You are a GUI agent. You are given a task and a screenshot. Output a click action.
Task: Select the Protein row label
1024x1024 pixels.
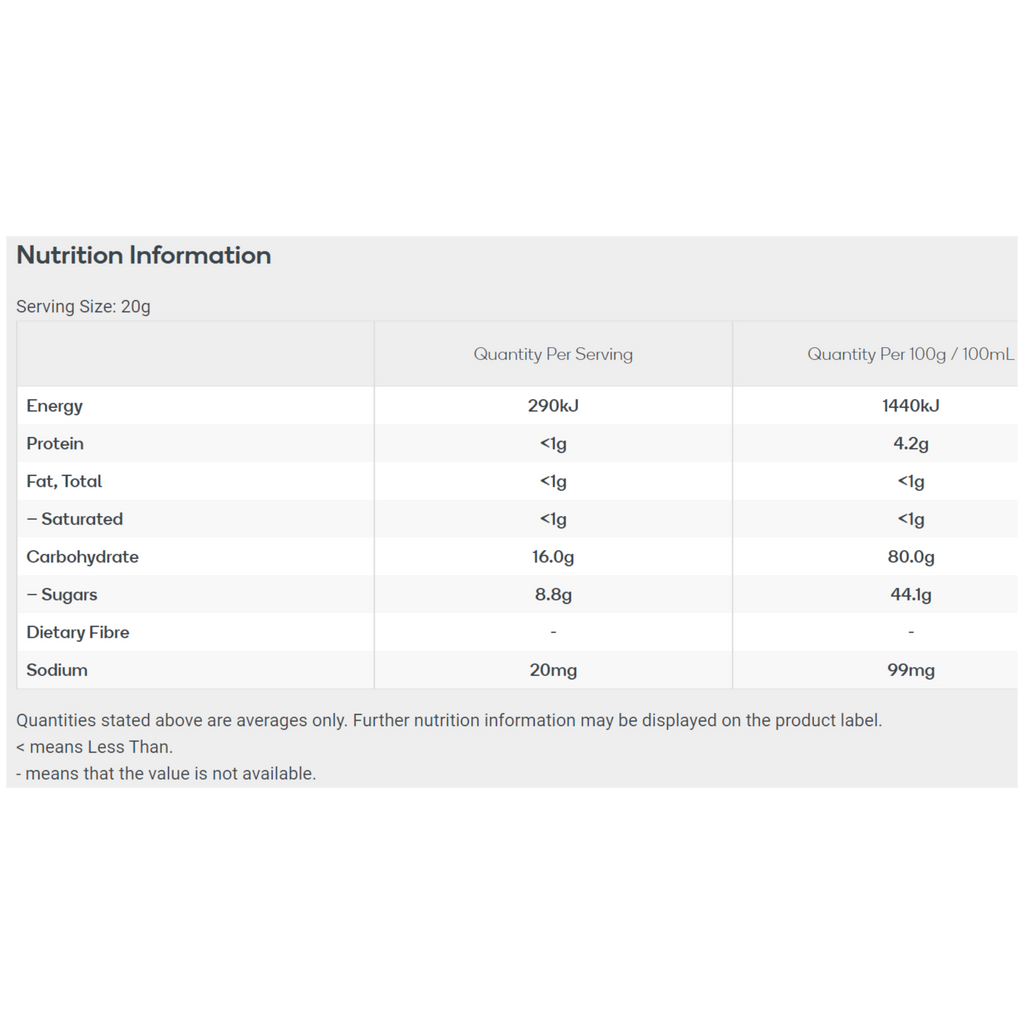[55, 444]
